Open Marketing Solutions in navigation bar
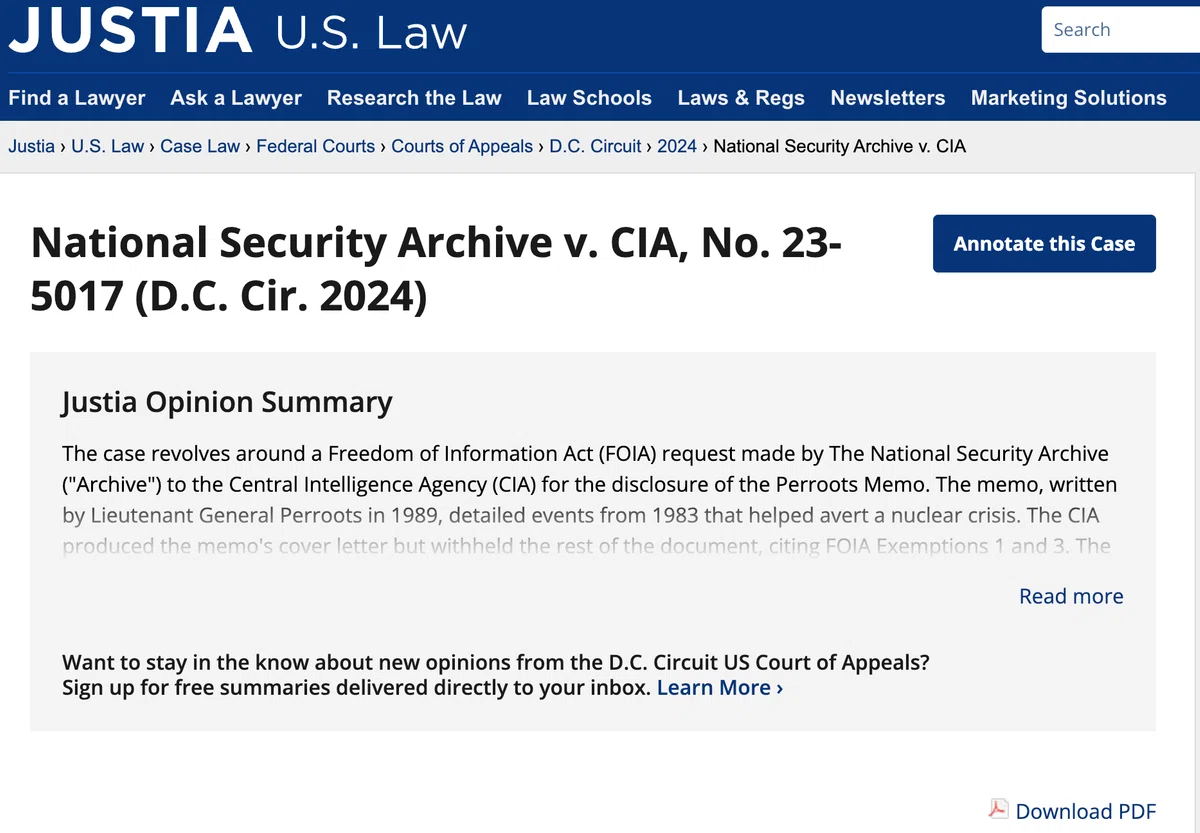Viewport: 1200px width, 833px height. (x=1069, y=98)
